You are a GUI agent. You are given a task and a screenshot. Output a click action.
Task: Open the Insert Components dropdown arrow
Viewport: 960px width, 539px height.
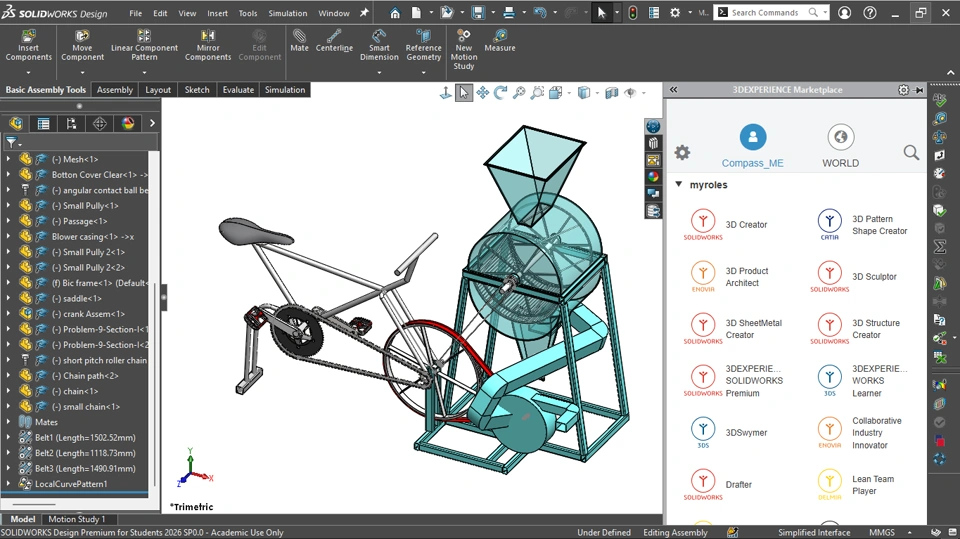coord(28,72)
